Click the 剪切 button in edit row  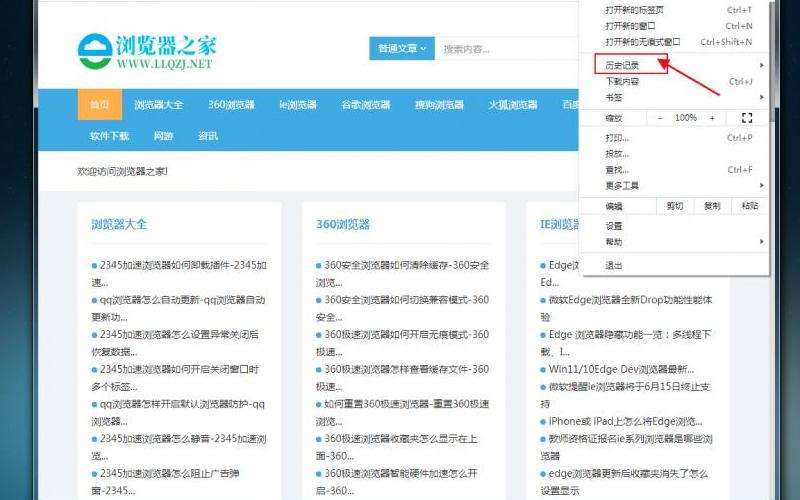(674, 206)
